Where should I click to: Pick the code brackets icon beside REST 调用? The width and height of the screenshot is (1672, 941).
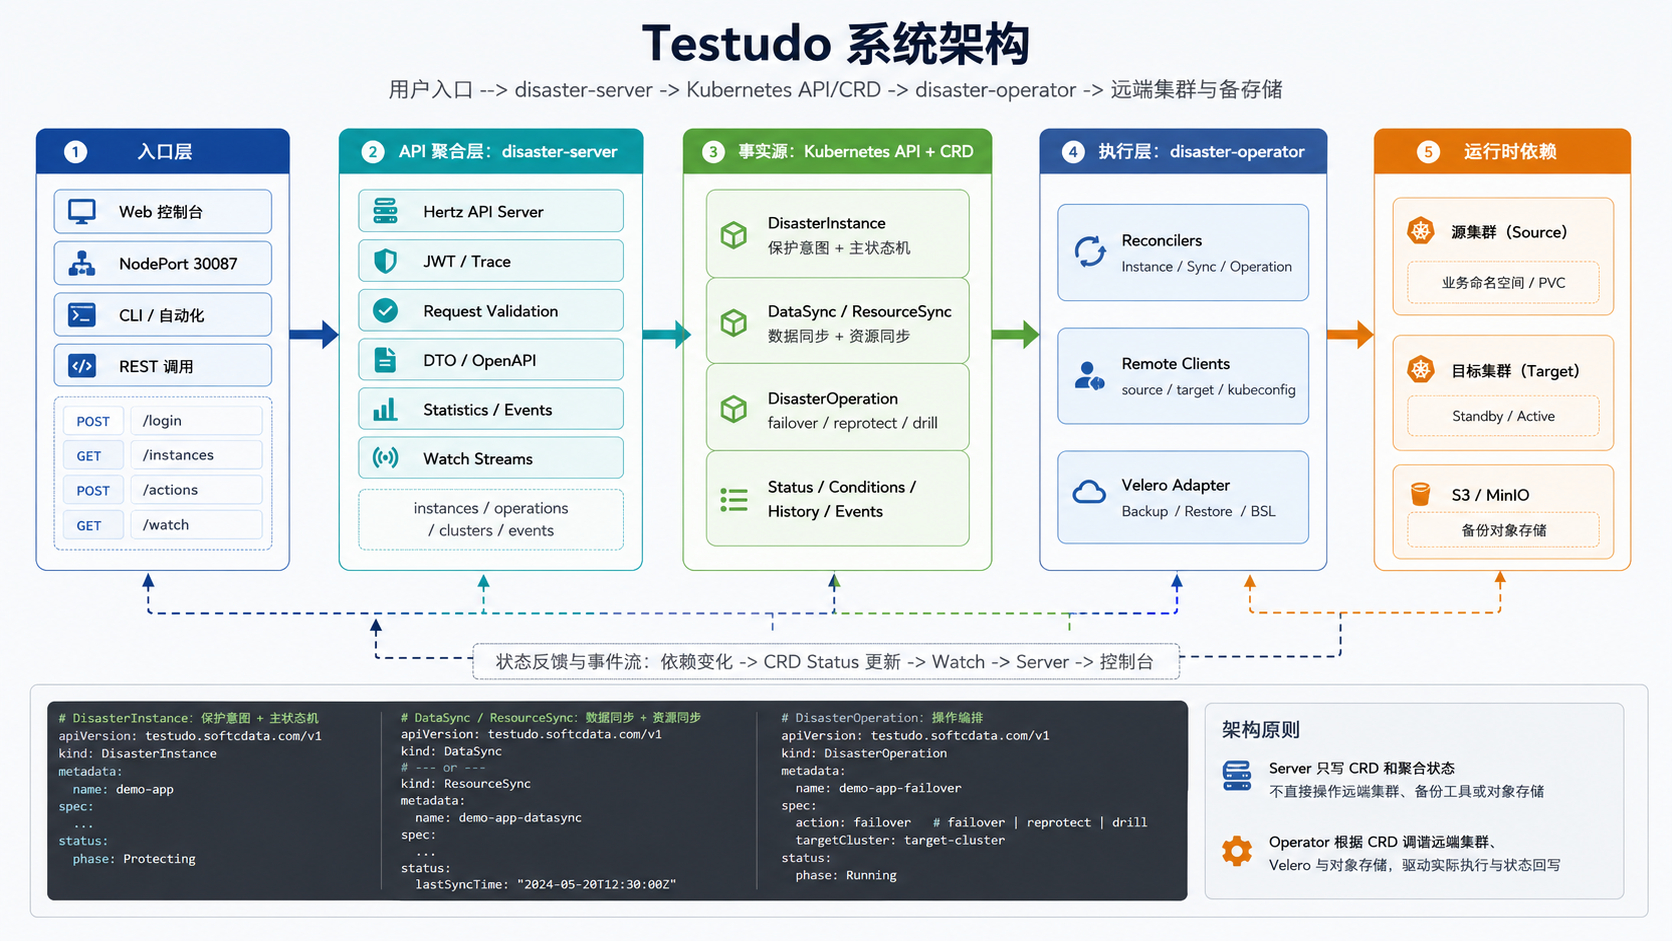click(82, 366)
